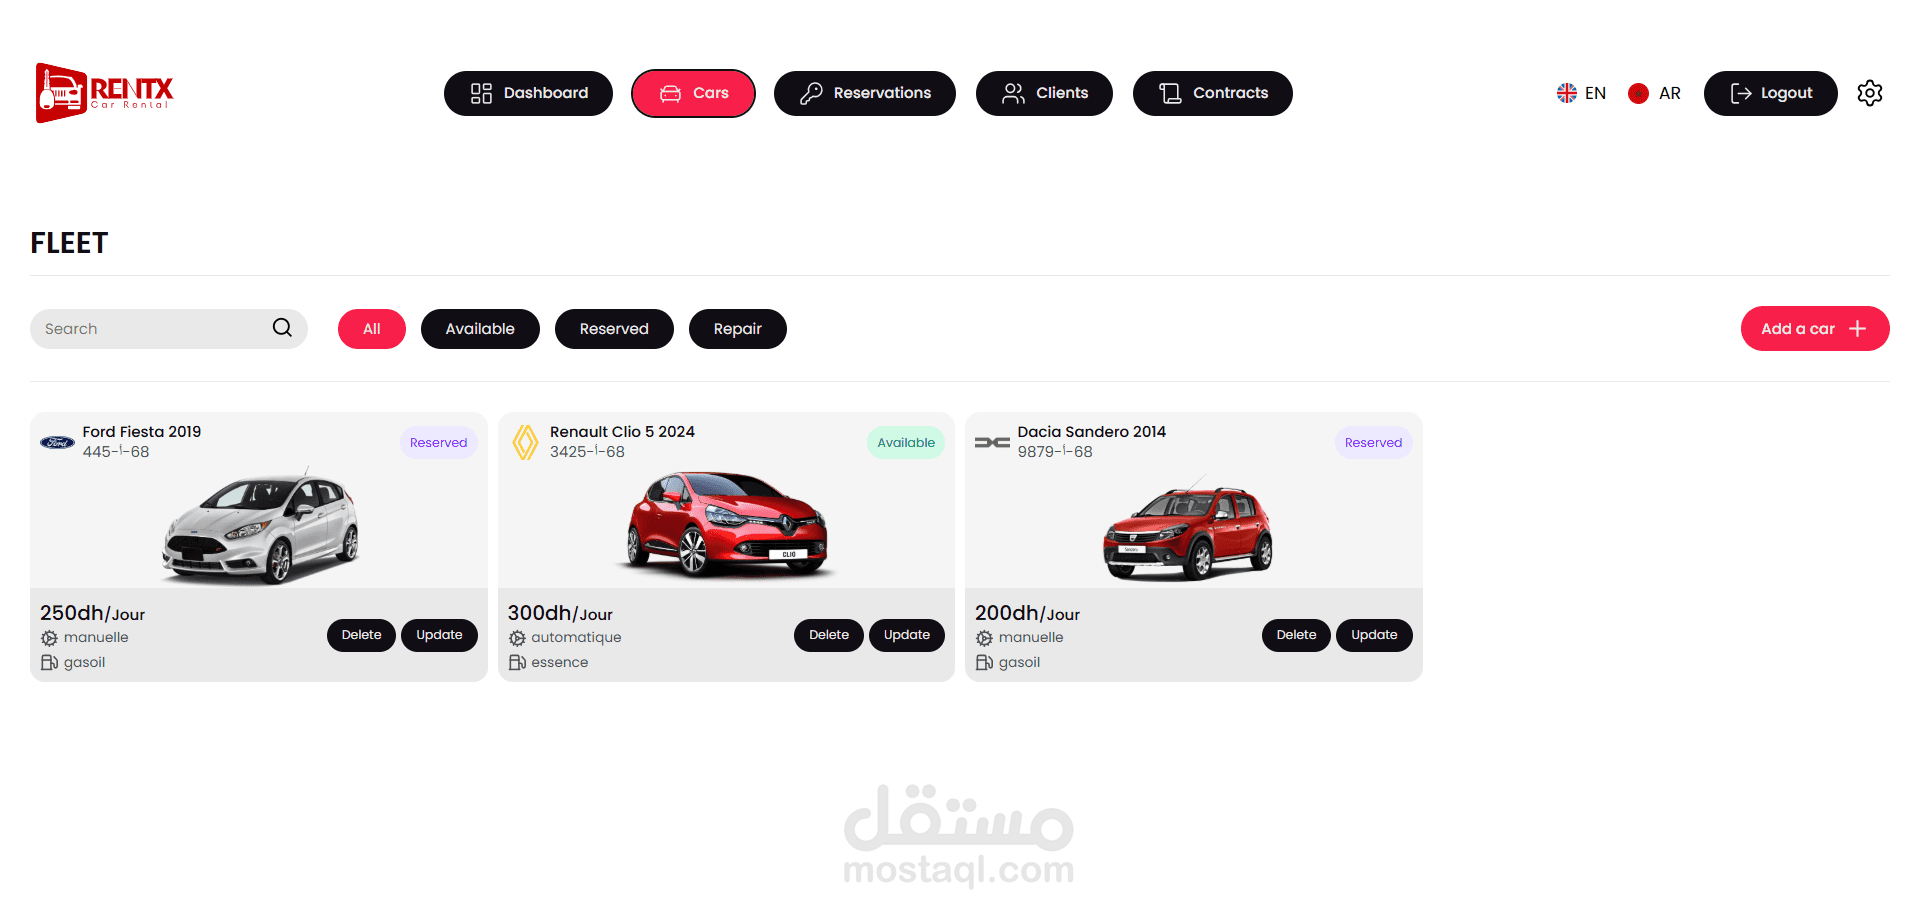This screenshot has height=908, width=1919.
Task: Delete the Ford Fiesta 2019
Action: coord(361,635)
